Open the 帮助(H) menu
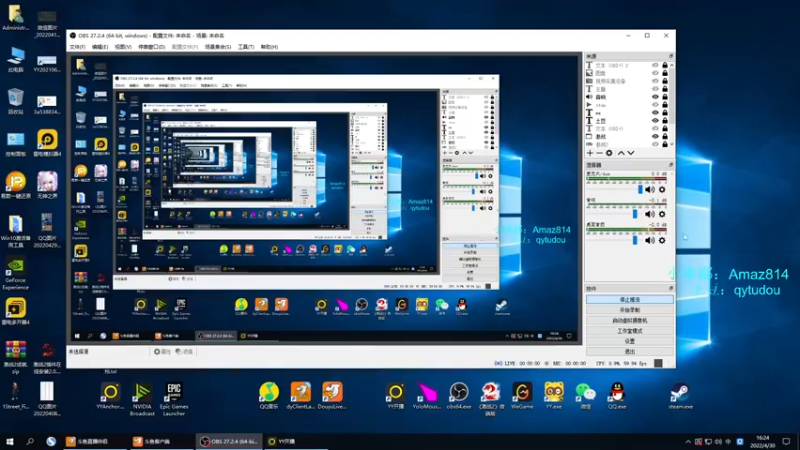The image size is (800, 450). (x=269, y=47)
